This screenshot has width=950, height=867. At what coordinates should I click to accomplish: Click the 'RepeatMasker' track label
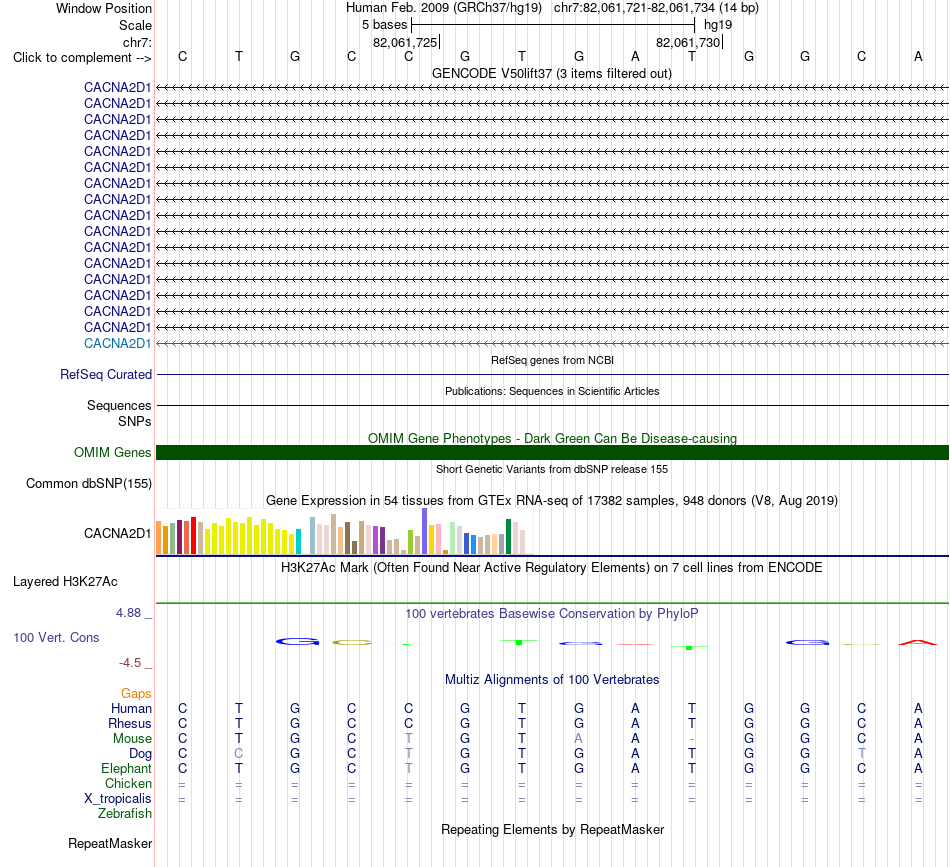[110, 843]
